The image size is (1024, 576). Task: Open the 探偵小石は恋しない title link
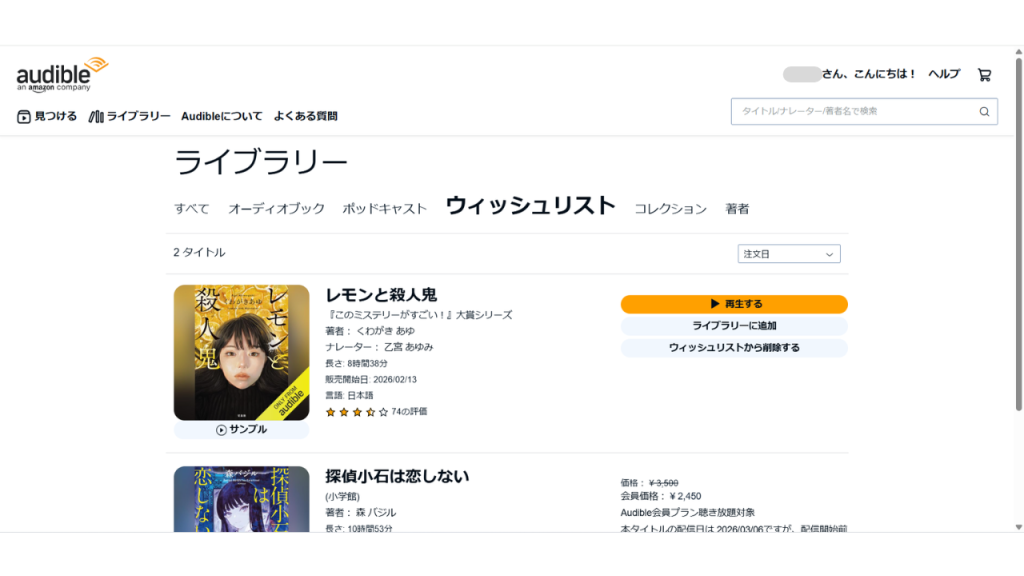(x=397, y=477)
